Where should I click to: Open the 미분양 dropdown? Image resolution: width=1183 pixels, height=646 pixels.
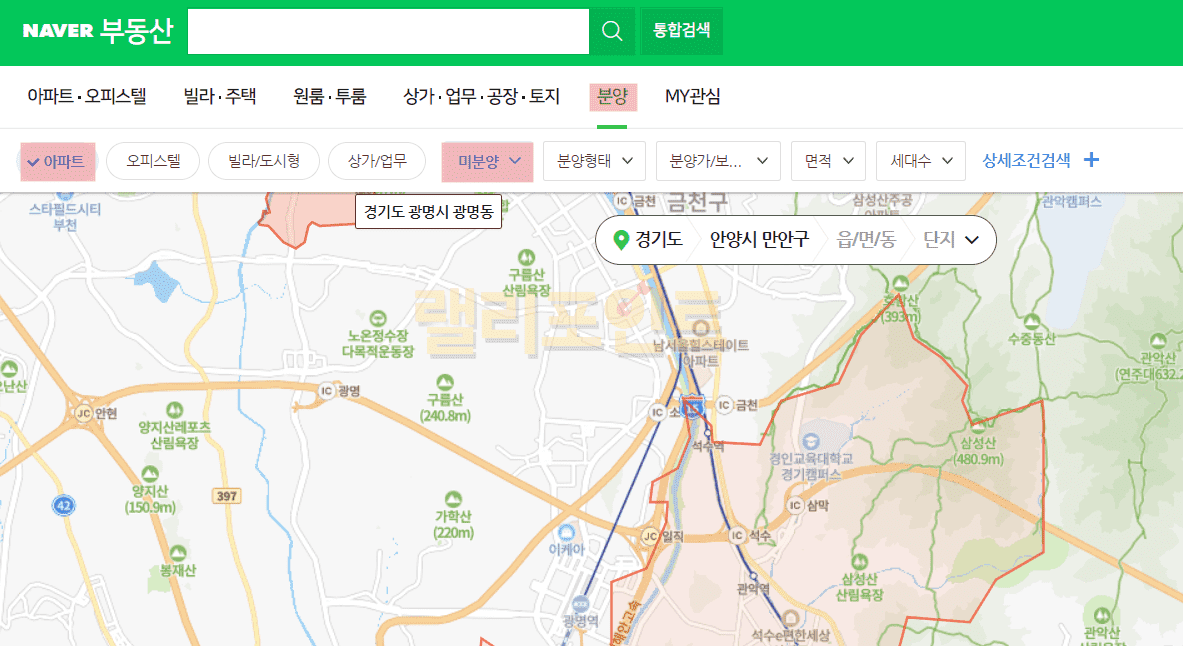click(x=488, y=161)
